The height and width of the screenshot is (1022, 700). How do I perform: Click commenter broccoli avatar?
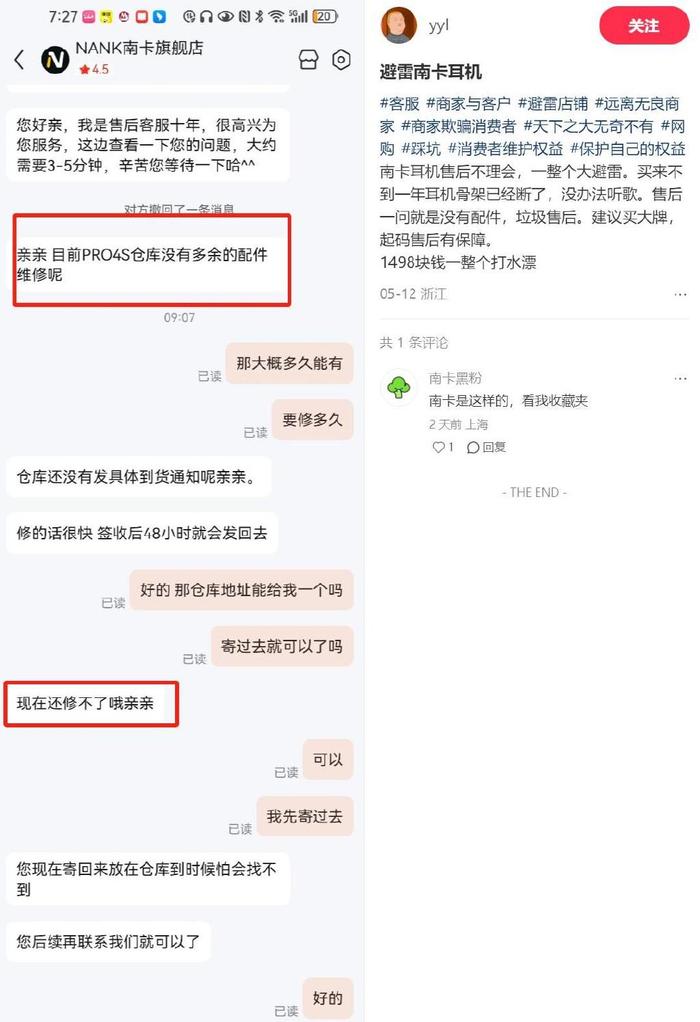pos(398,388)
